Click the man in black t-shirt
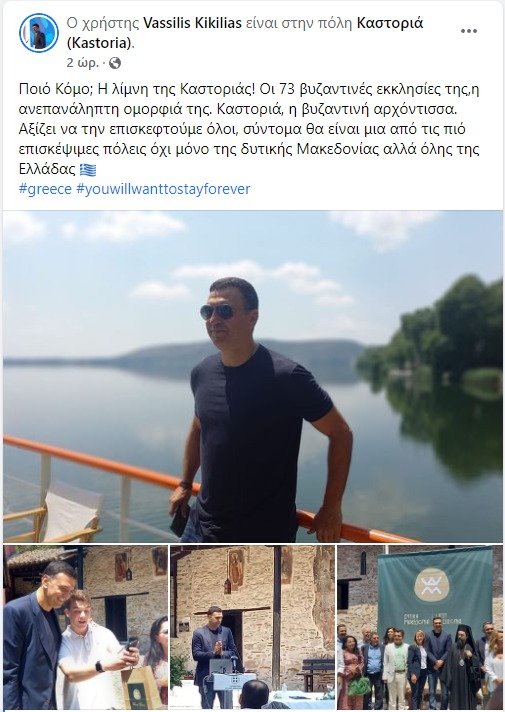Viewport: 505px width, 712px height. (x=257, y=410)
